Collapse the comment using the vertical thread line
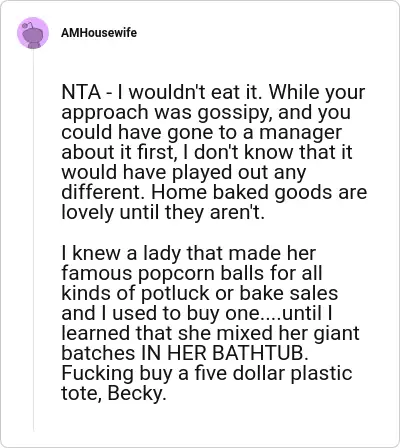This screenshot has width=400, height=448. pyautogui.click(x=33, y=240)
